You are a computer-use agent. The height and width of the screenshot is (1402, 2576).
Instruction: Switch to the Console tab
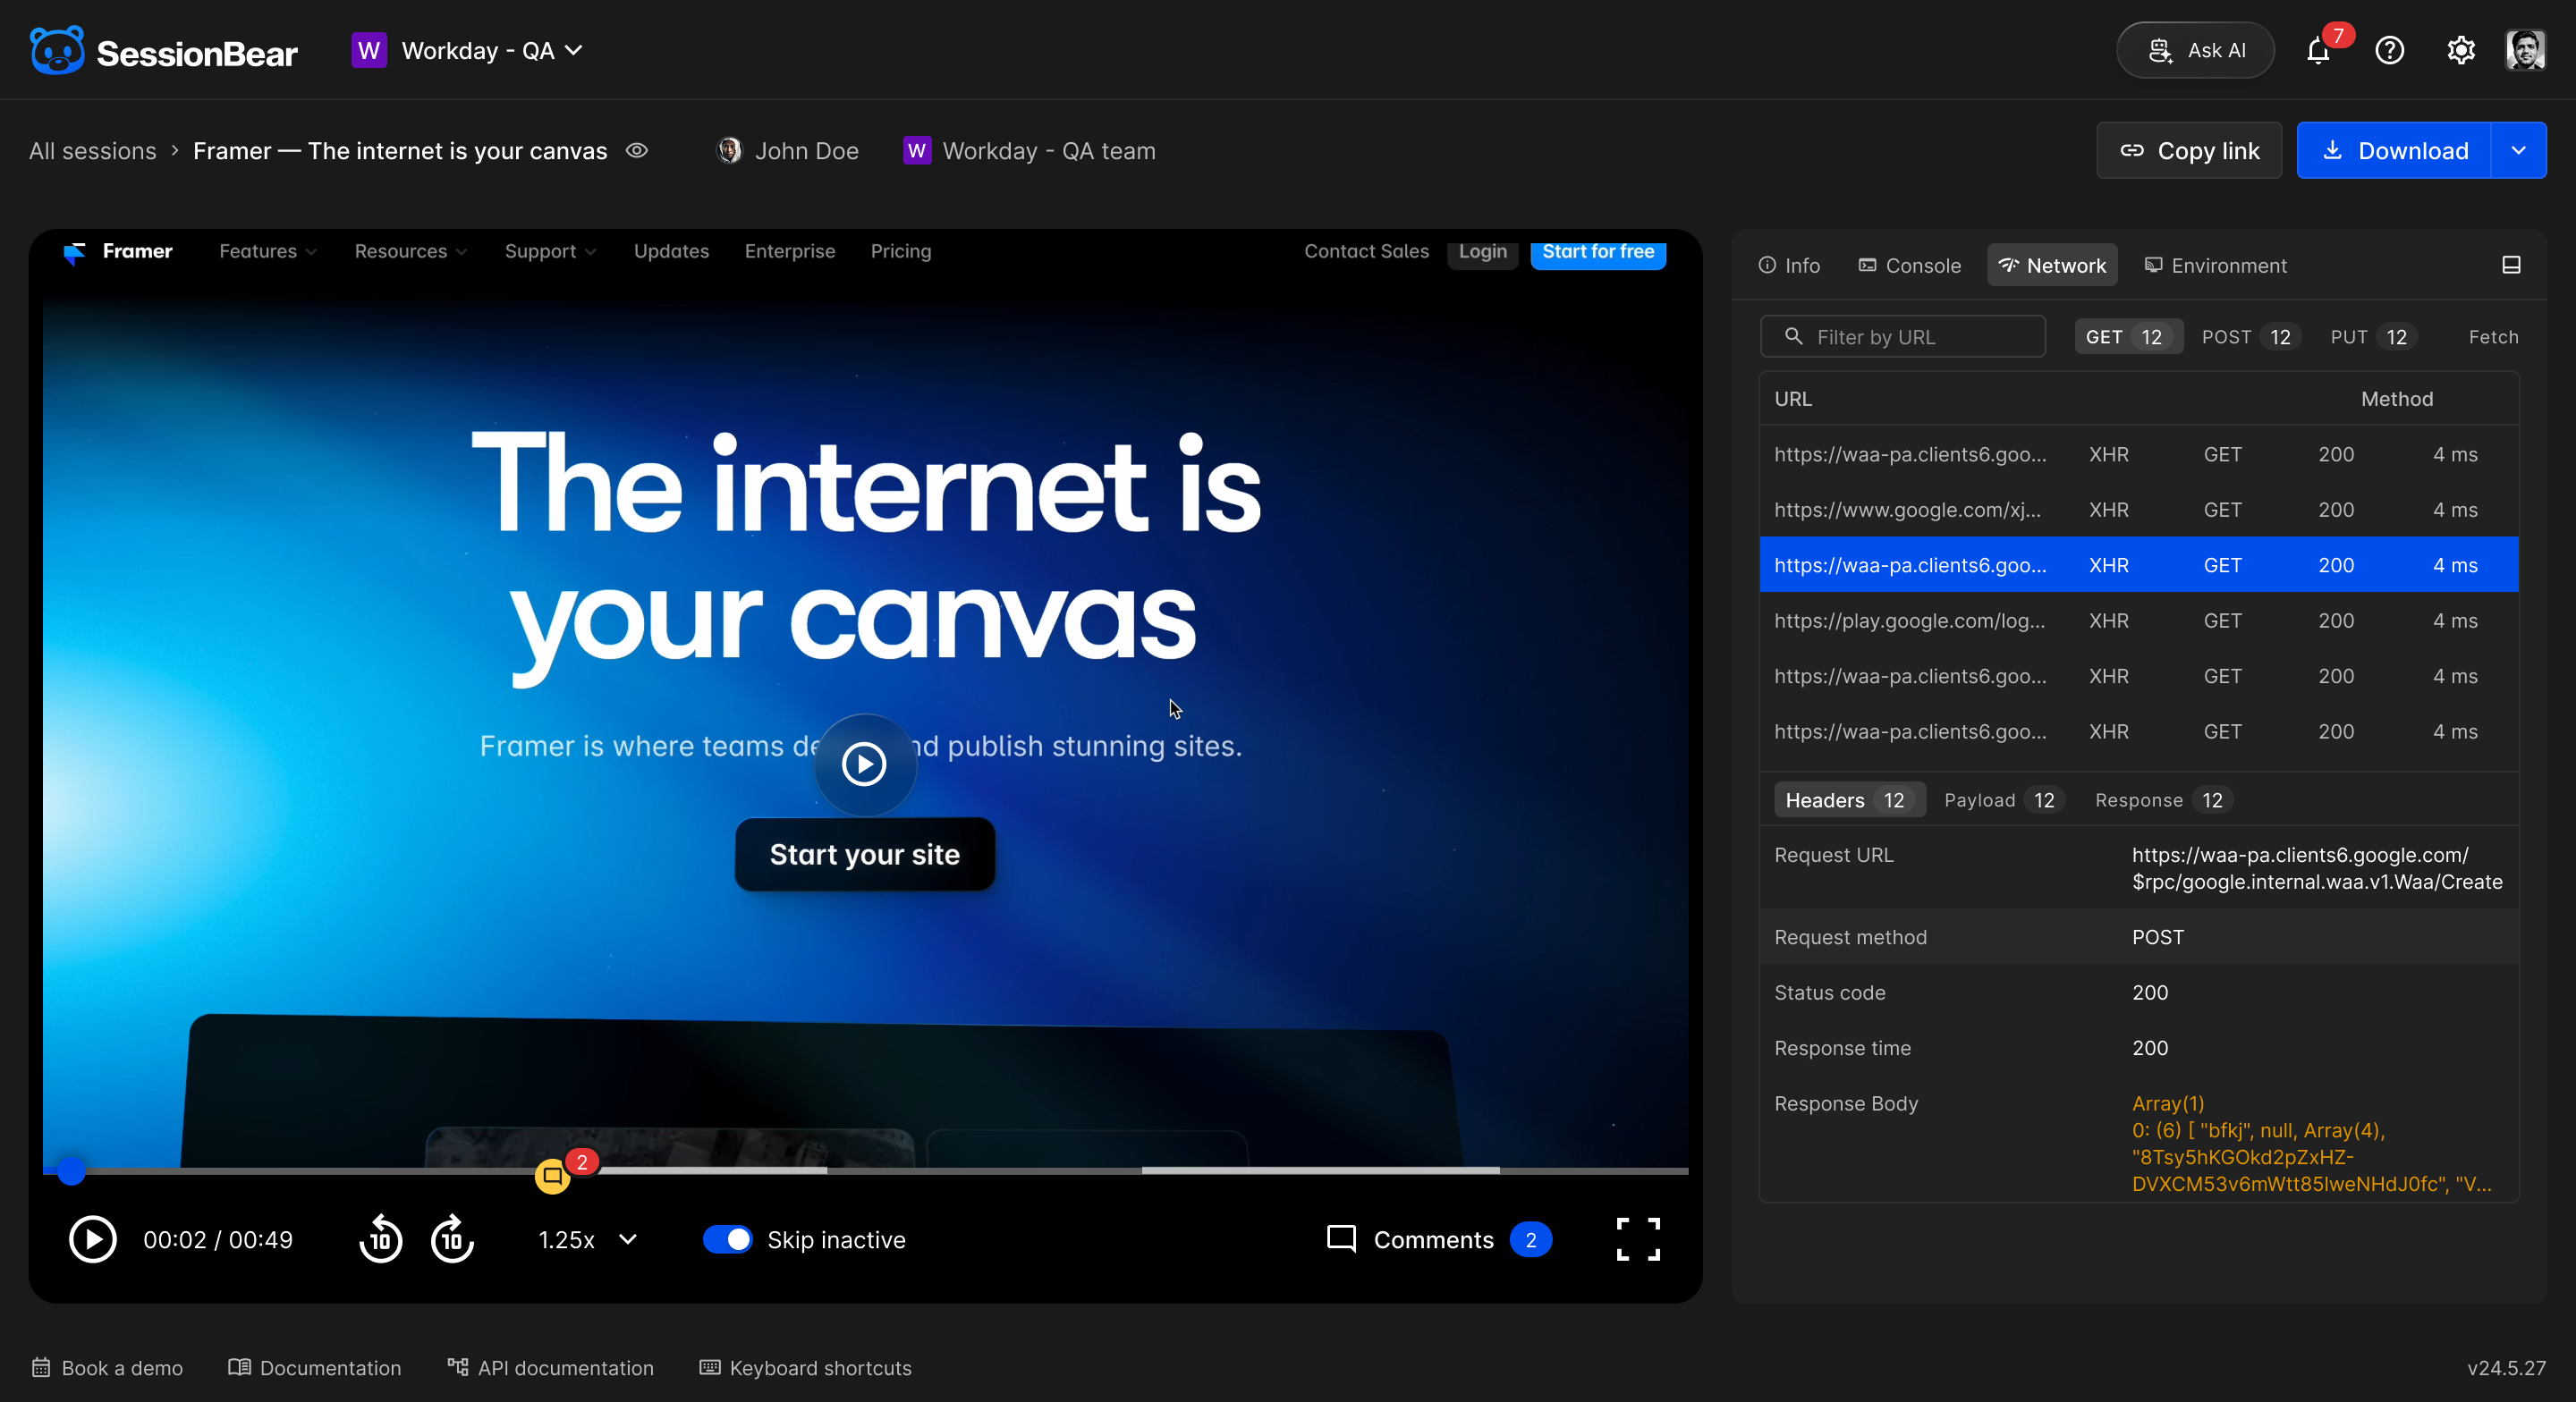[x=1910, y=265]
